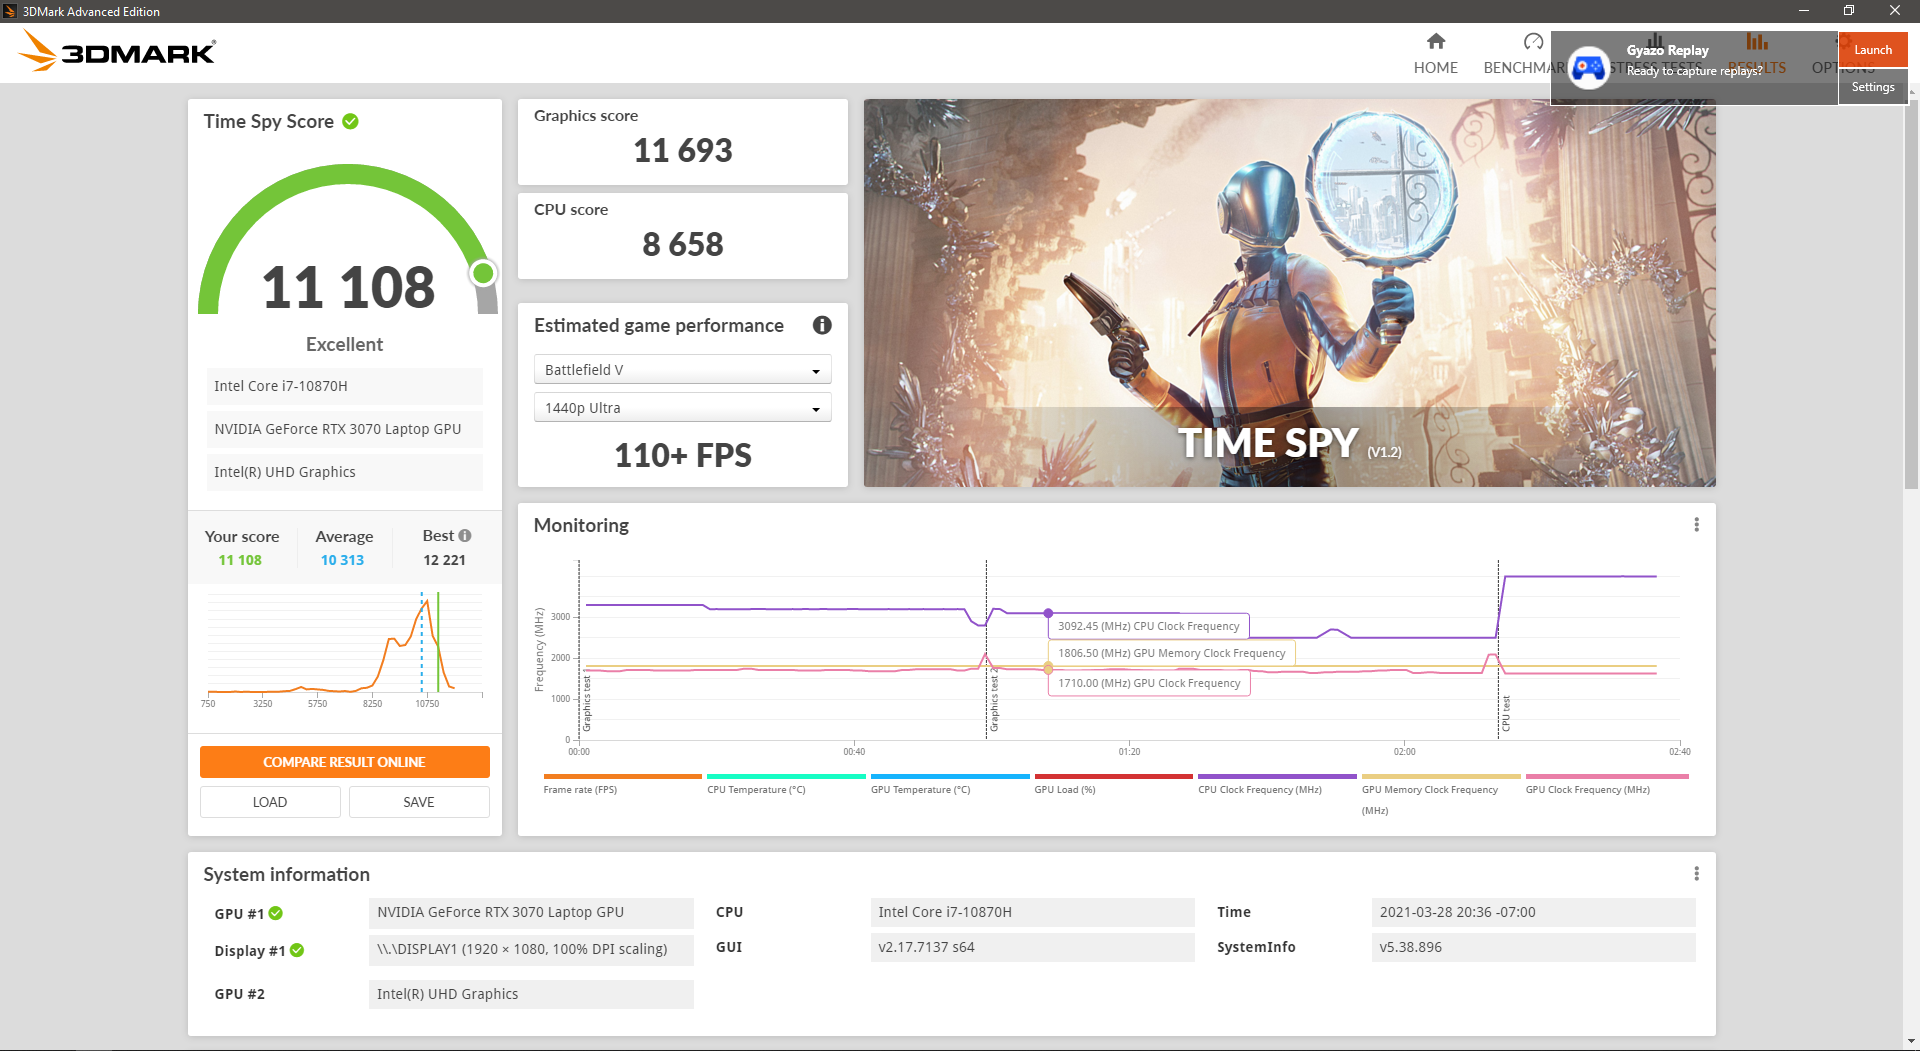
Task: Click the TIME SPY title on the artwork
Action: tap(1268, 443)
